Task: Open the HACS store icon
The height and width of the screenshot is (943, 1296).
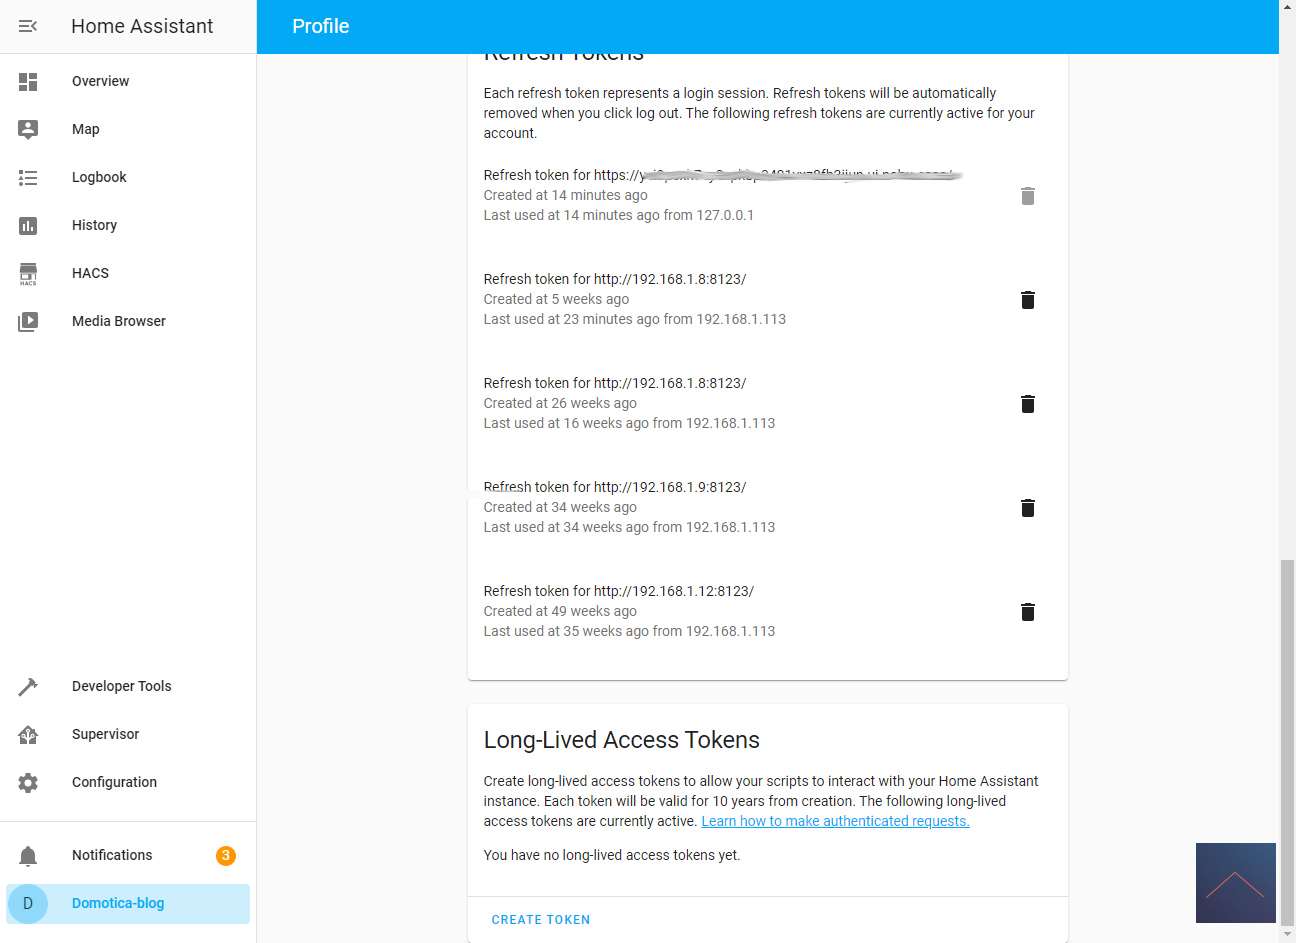Action: pyautogui.click(x=28, y=273)
